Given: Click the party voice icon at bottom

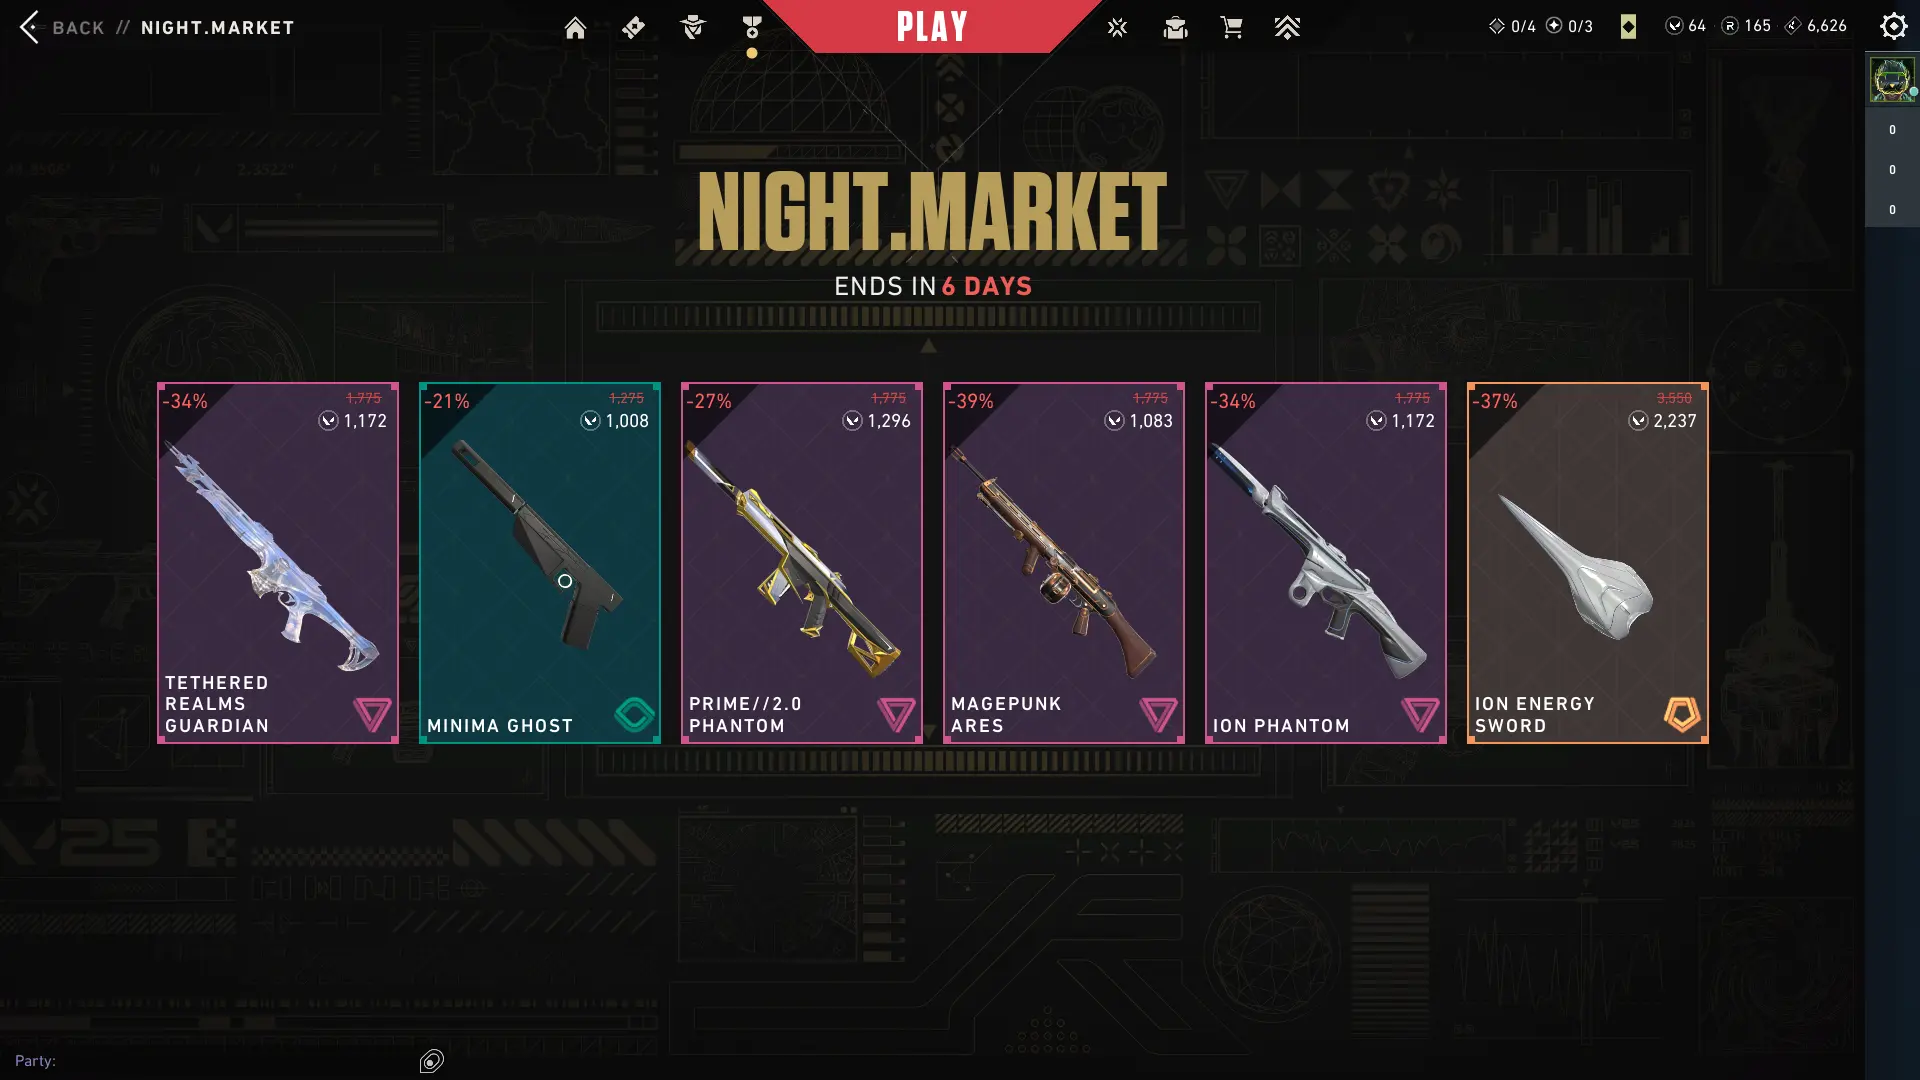Looking at the screenshot, I should (x=432, y=1061).
